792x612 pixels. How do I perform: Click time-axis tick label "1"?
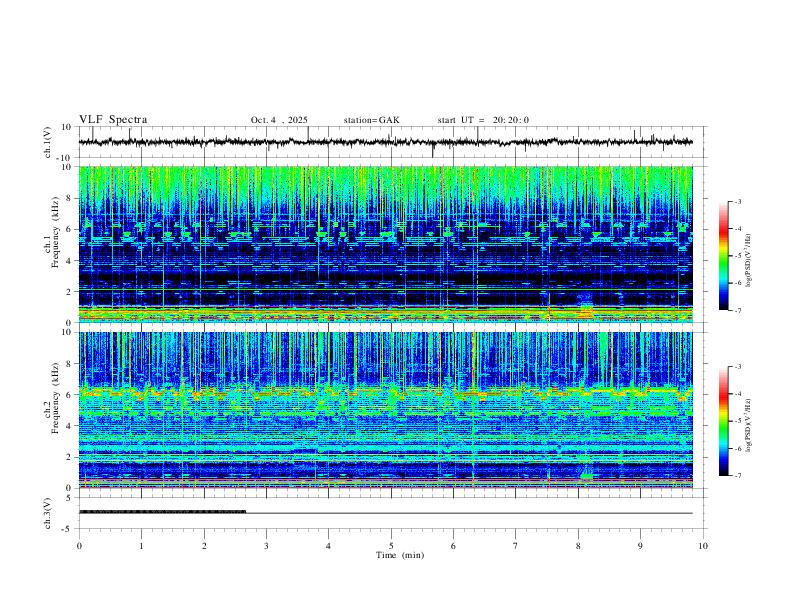click(x=141, y=546)
